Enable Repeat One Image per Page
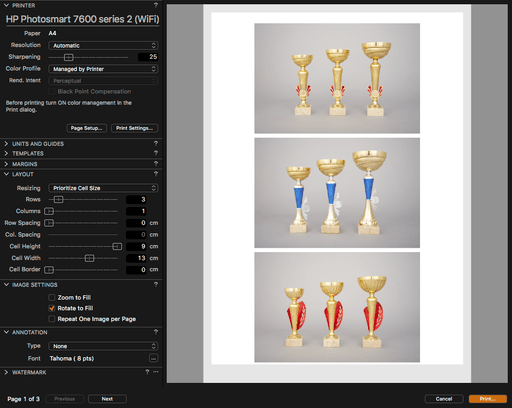This screenshot has height=408, width=512. point(52,319)
